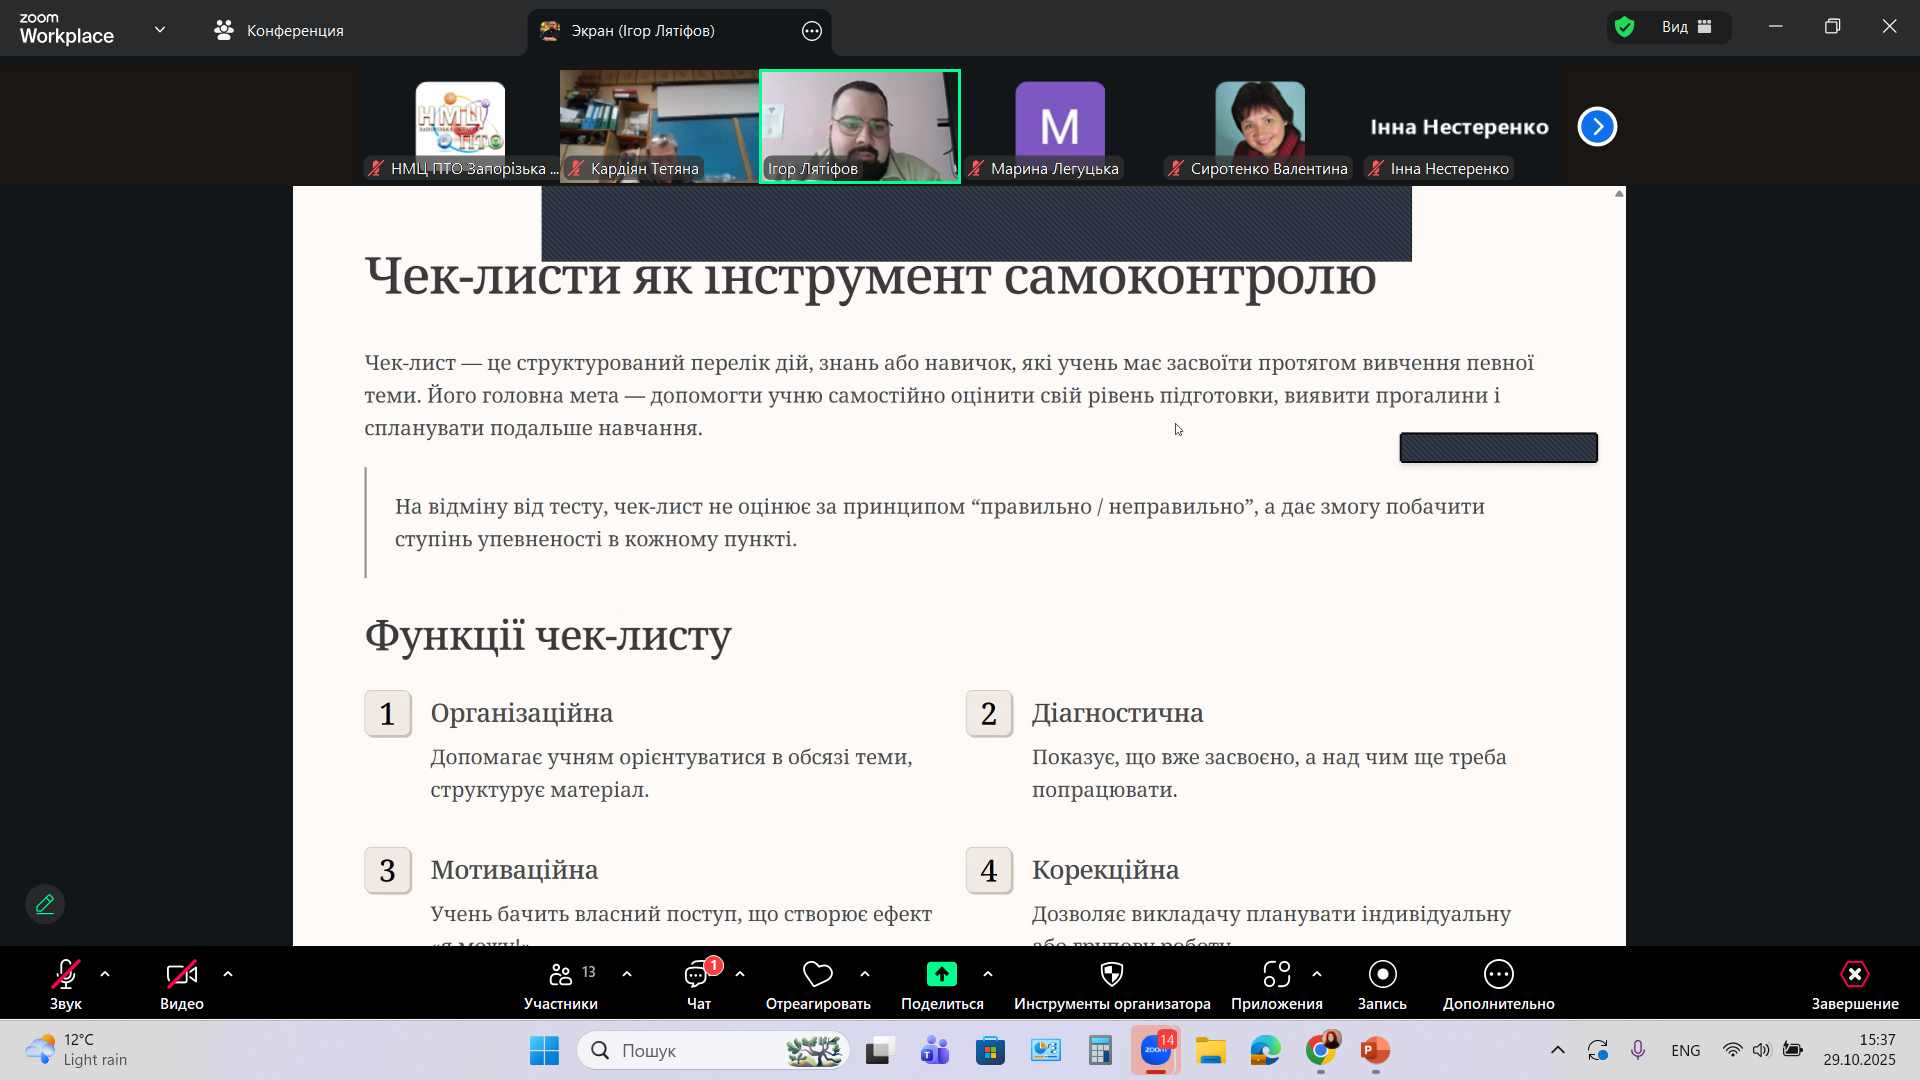Open the Participants list
This screenshot has height=1080, width=1920.
561,975
